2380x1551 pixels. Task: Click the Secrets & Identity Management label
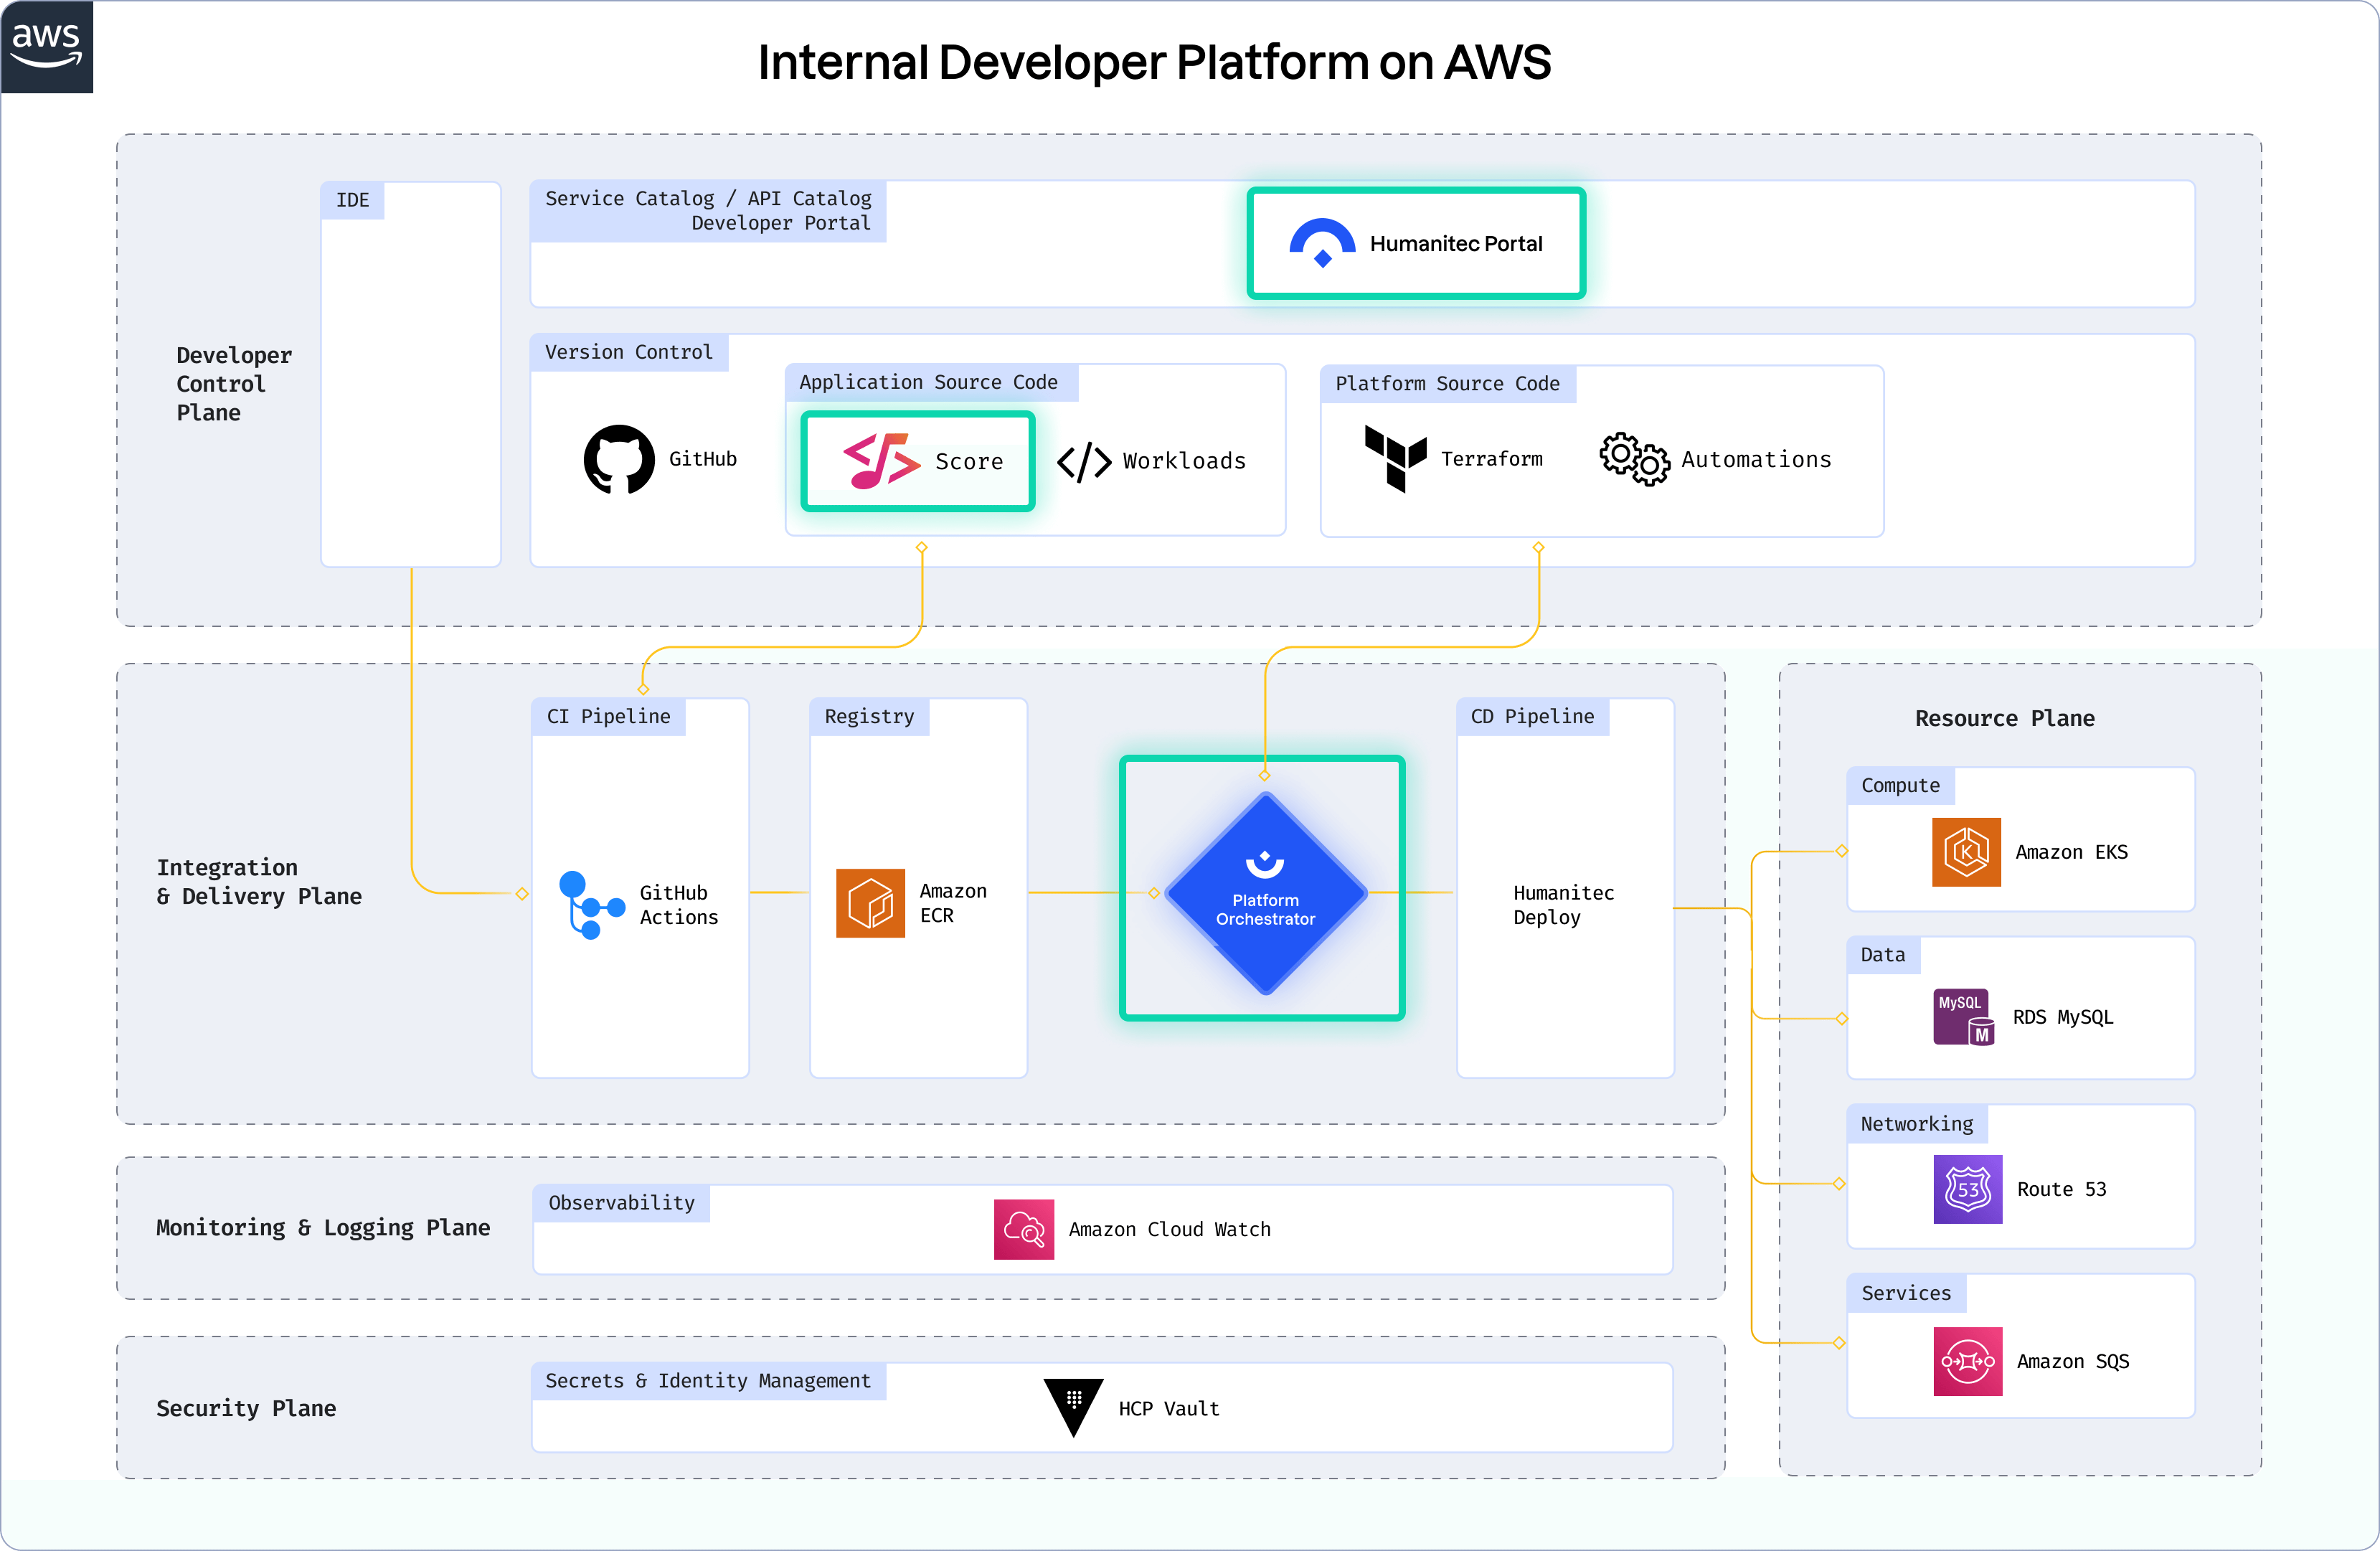point(708,1381)
